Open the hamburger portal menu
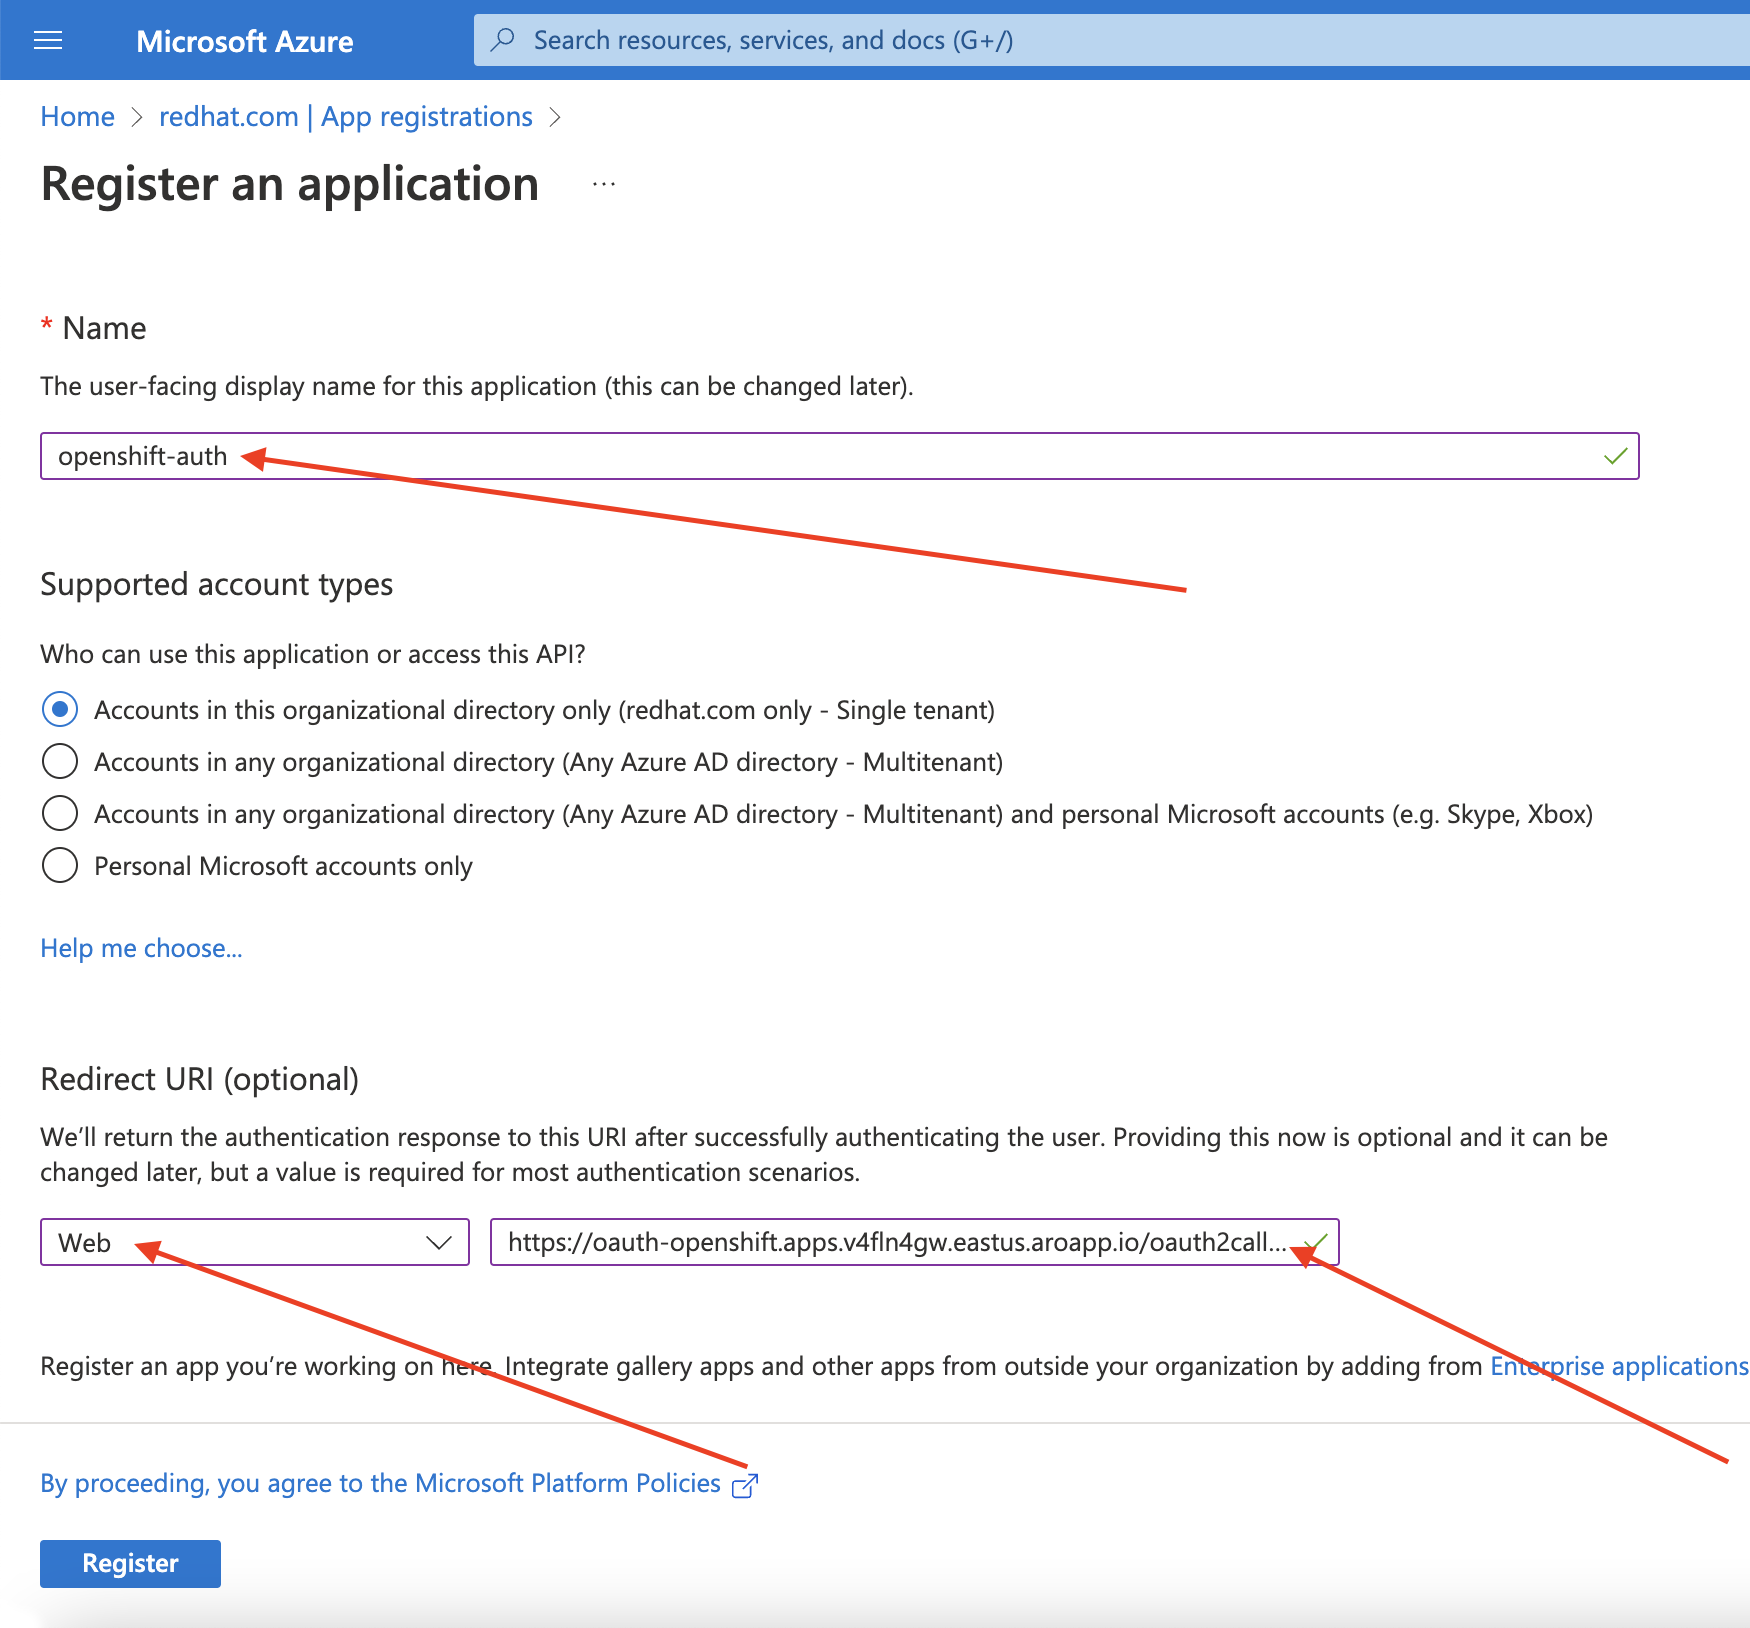 click(x=48, y=40)
